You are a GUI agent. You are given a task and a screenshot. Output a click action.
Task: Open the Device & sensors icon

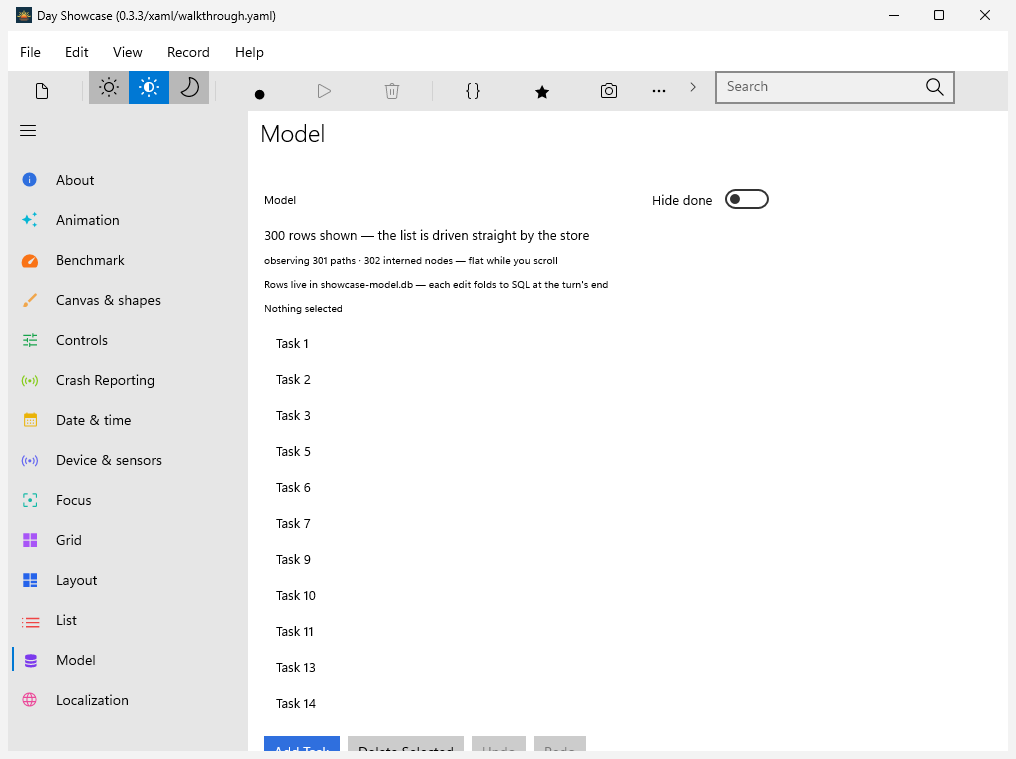(30, 460)
